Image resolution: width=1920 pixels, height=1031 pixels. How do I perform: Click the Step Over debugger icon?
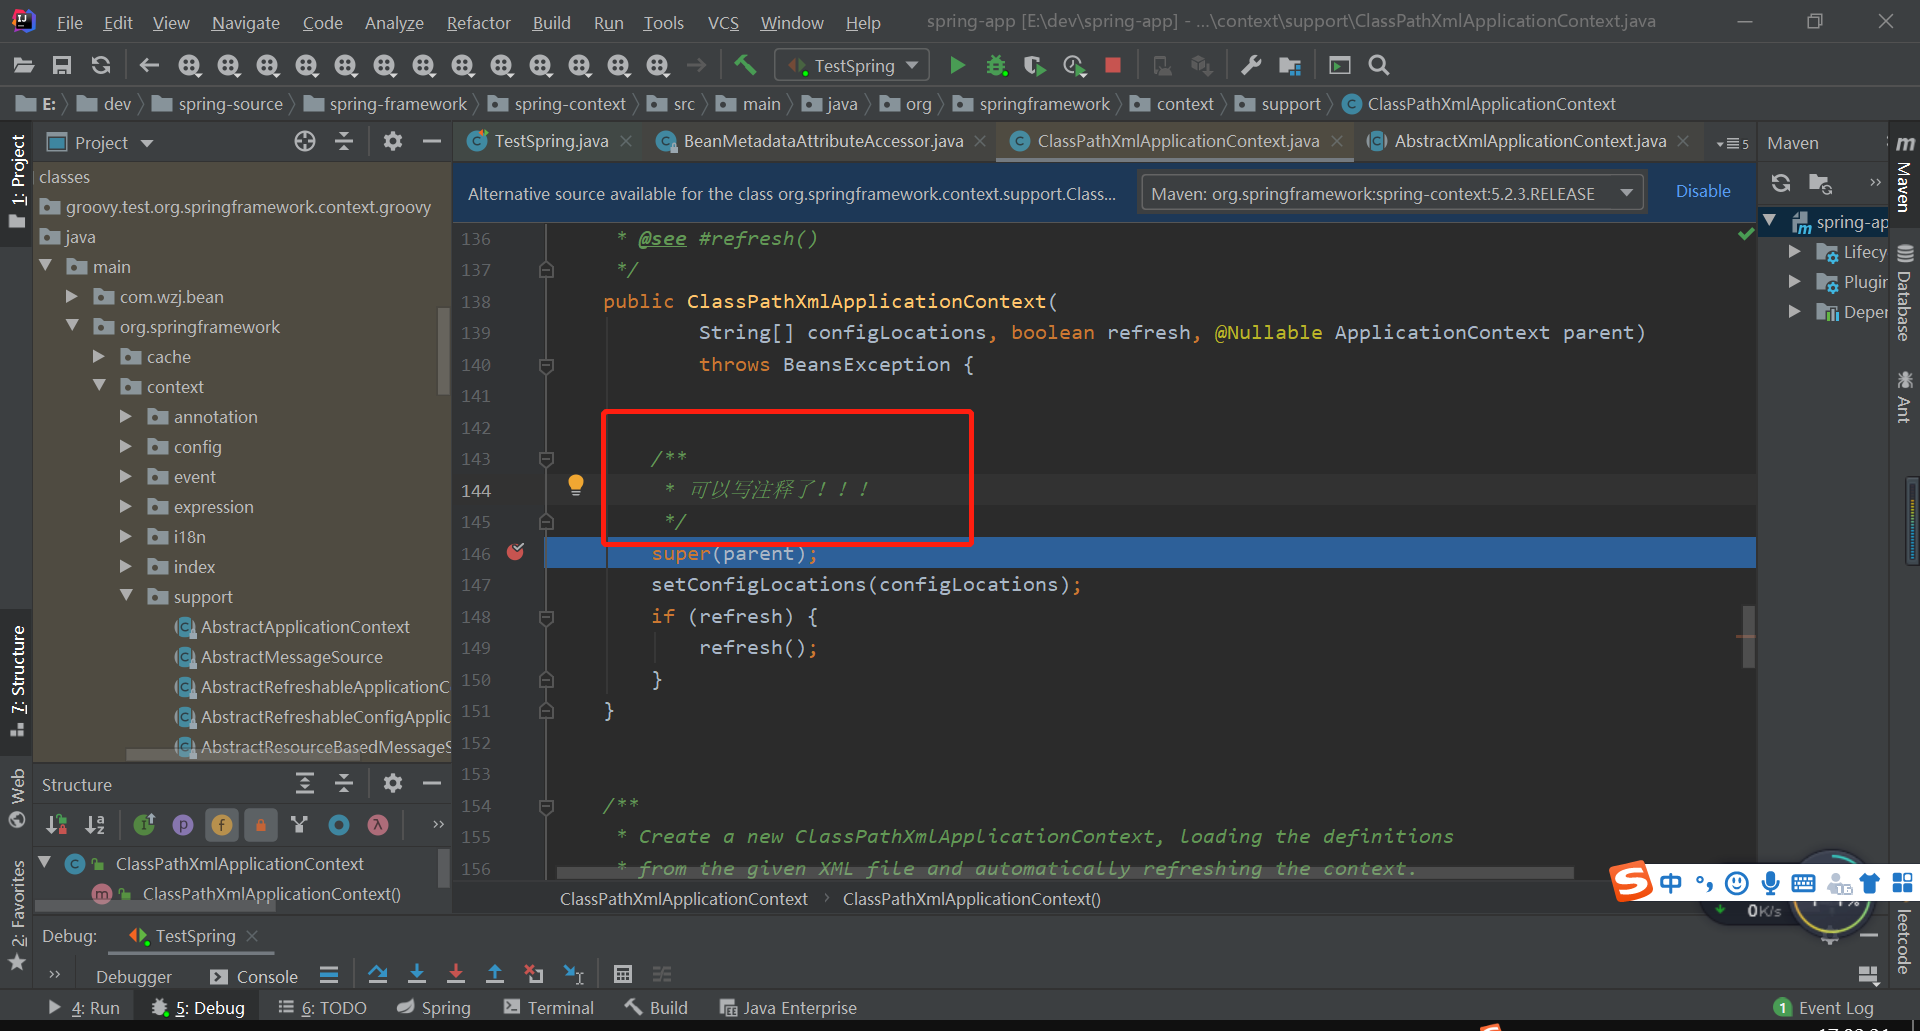(x=377, y=974)
